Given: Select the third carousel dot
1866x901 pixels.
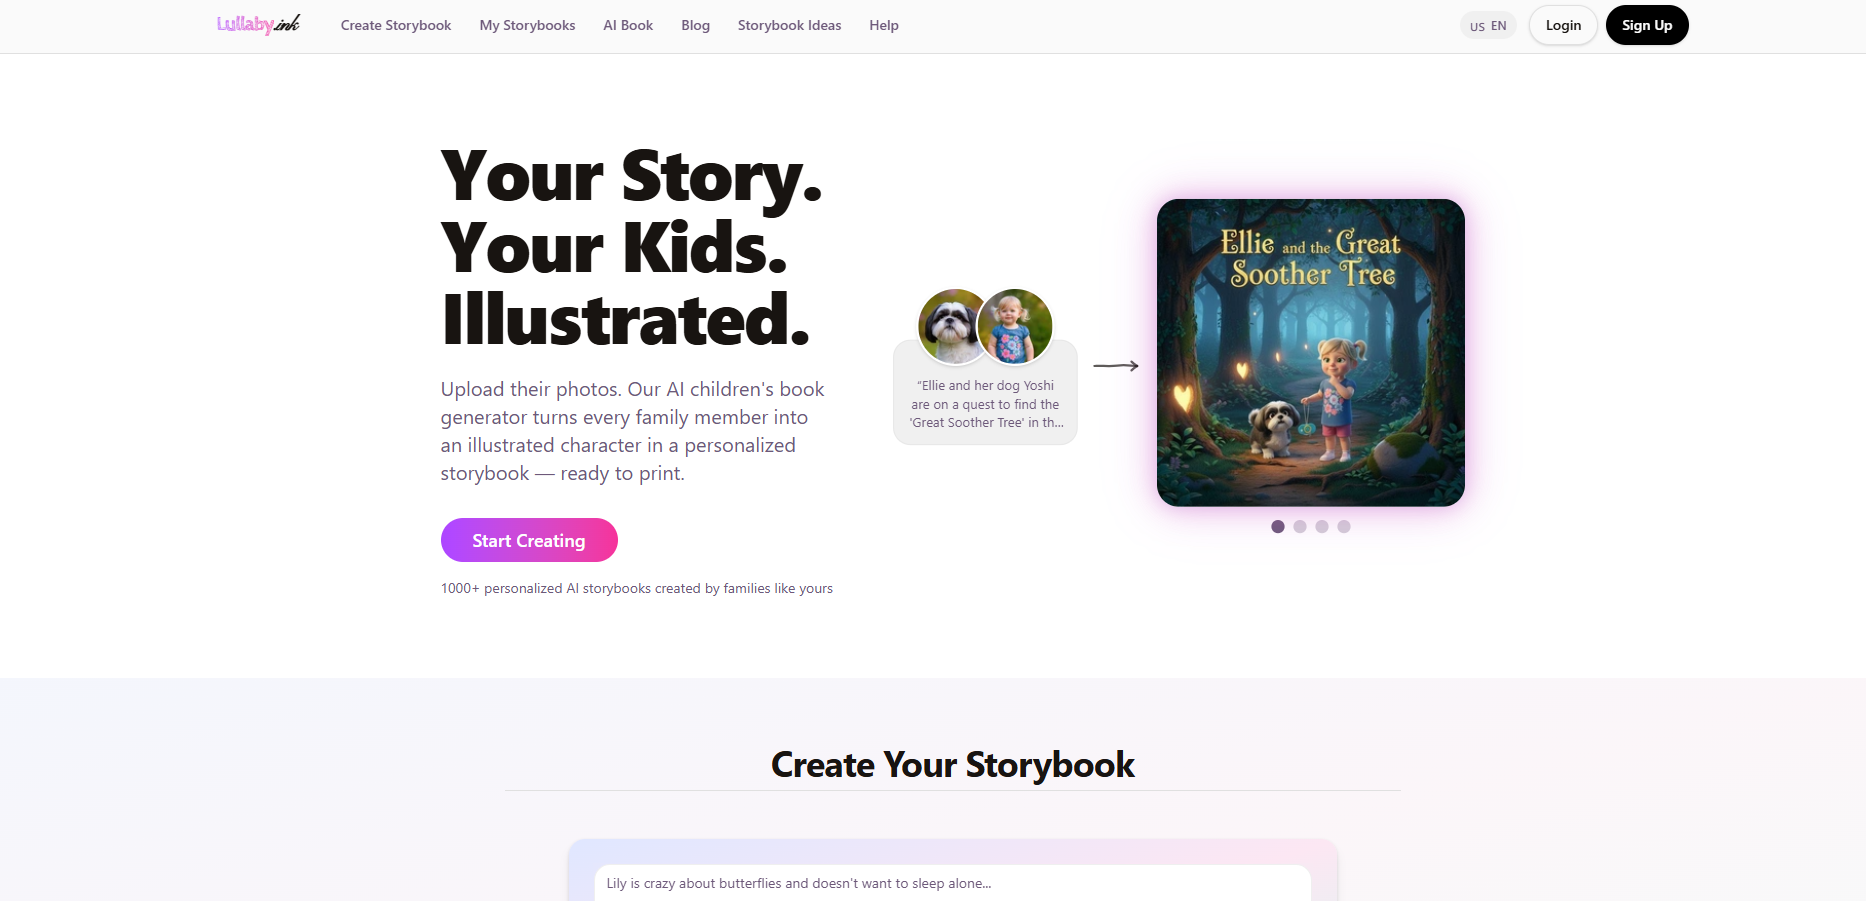Looking at the screenshot, I should pos(1322,527).
